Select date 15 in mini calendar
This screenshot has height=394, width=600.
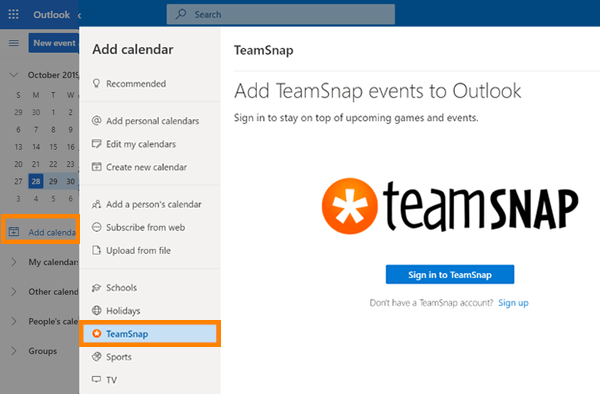click(x=53, y=147)
